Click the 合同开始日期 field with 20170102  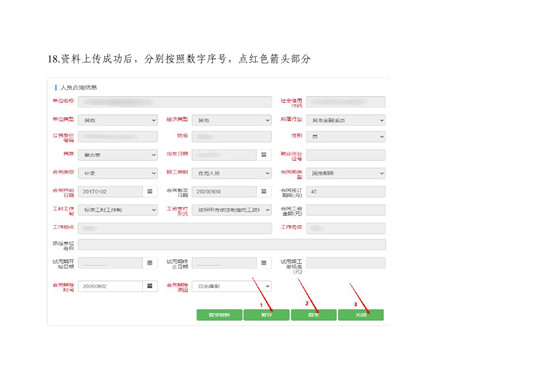tap(110, 192)
